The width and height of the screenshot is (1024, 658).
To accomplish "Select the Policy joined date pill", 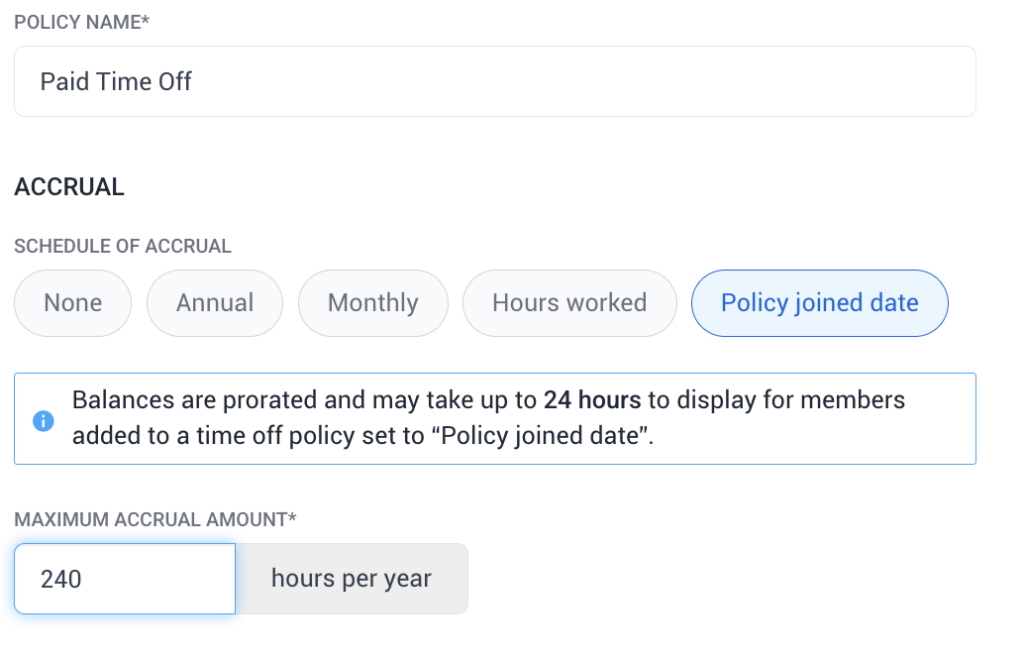I will [x=819, y=303].
